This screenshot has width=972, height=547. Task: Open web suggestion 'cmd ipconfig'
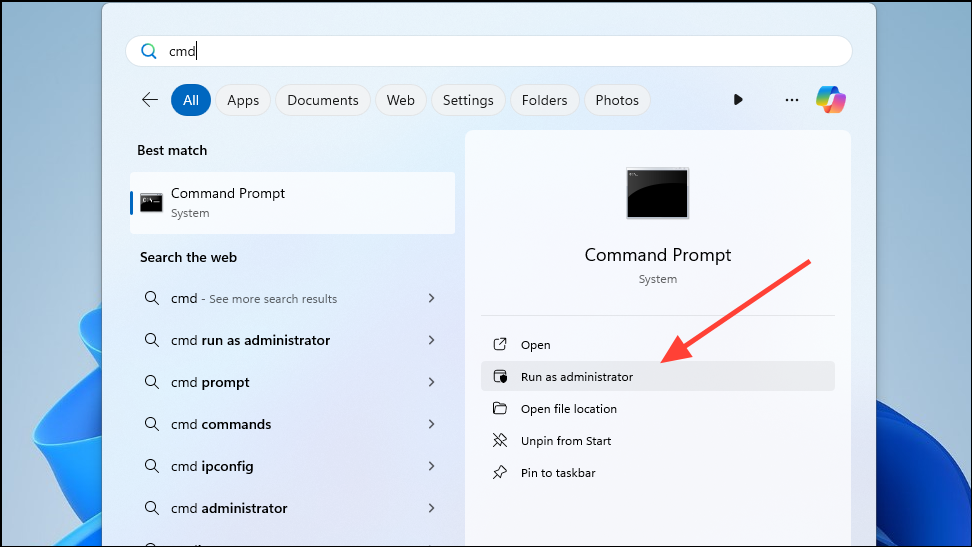293,466
